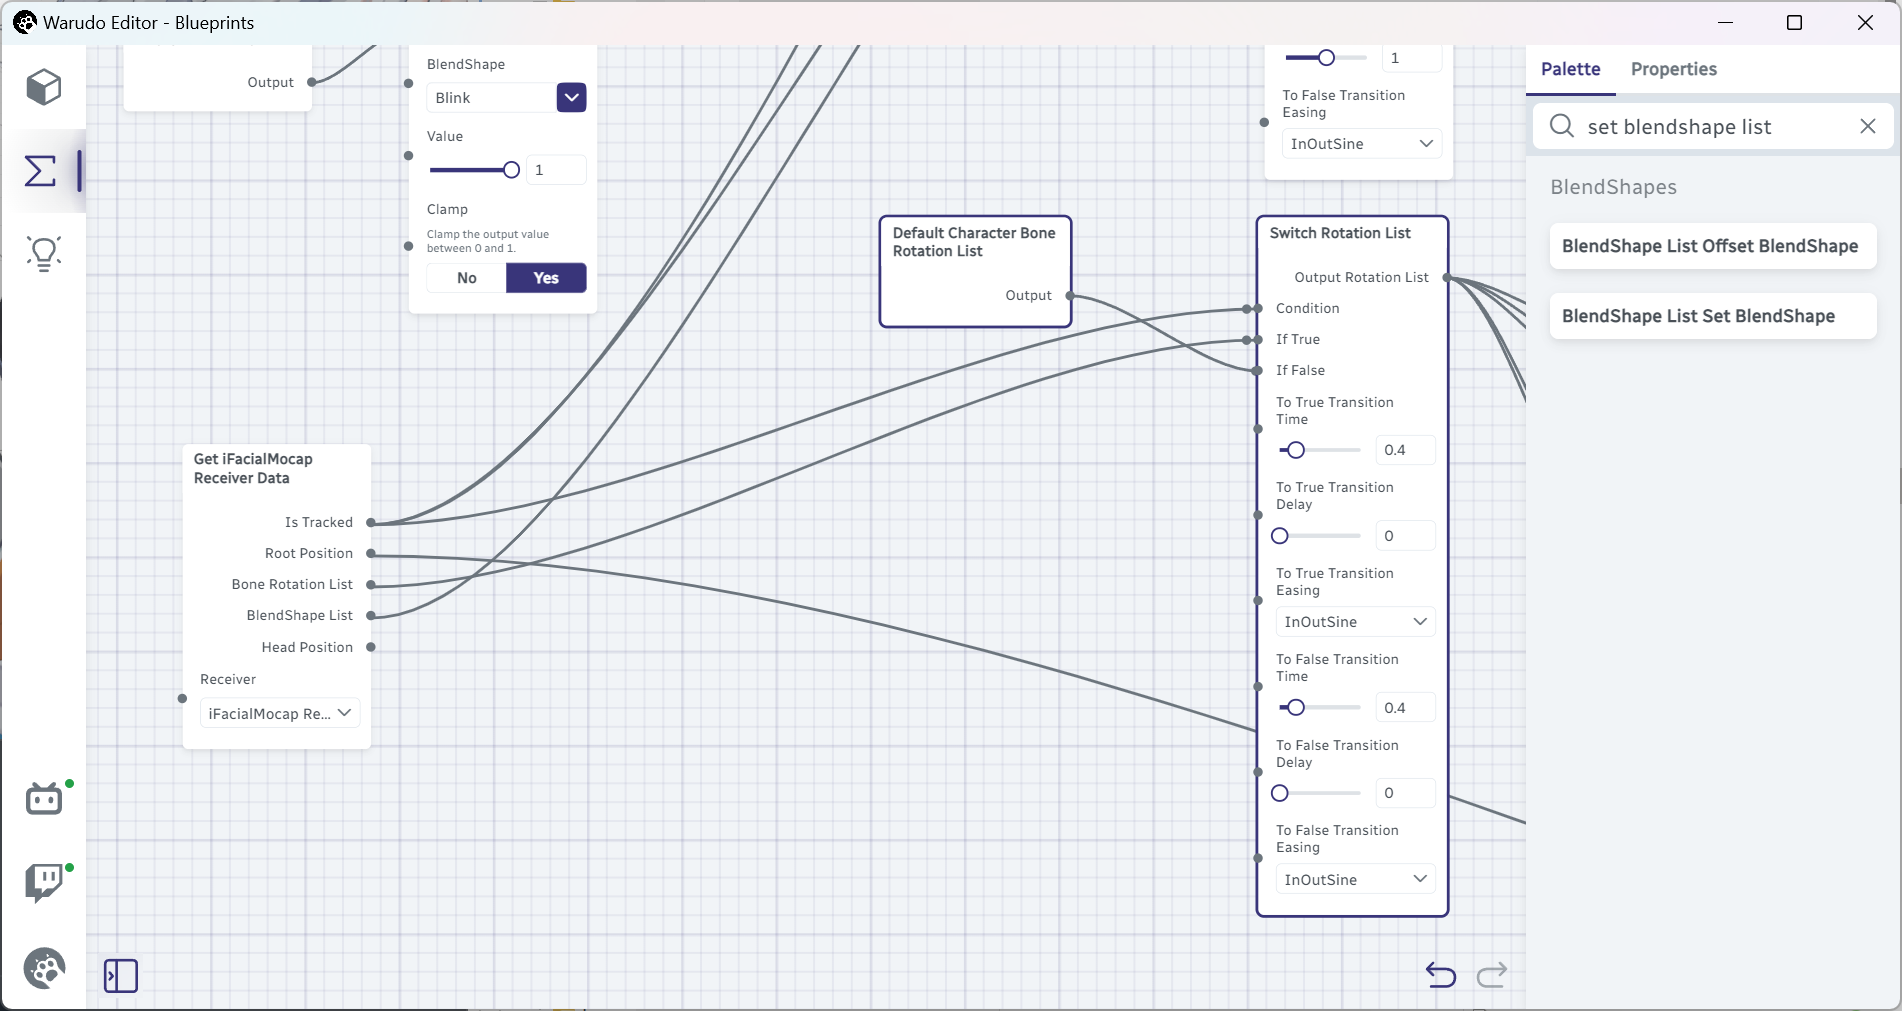The image size is (1902, 1011).
Task: Select the Get iFacialMocap Receiver Data node title
Action: coord(253,468)
